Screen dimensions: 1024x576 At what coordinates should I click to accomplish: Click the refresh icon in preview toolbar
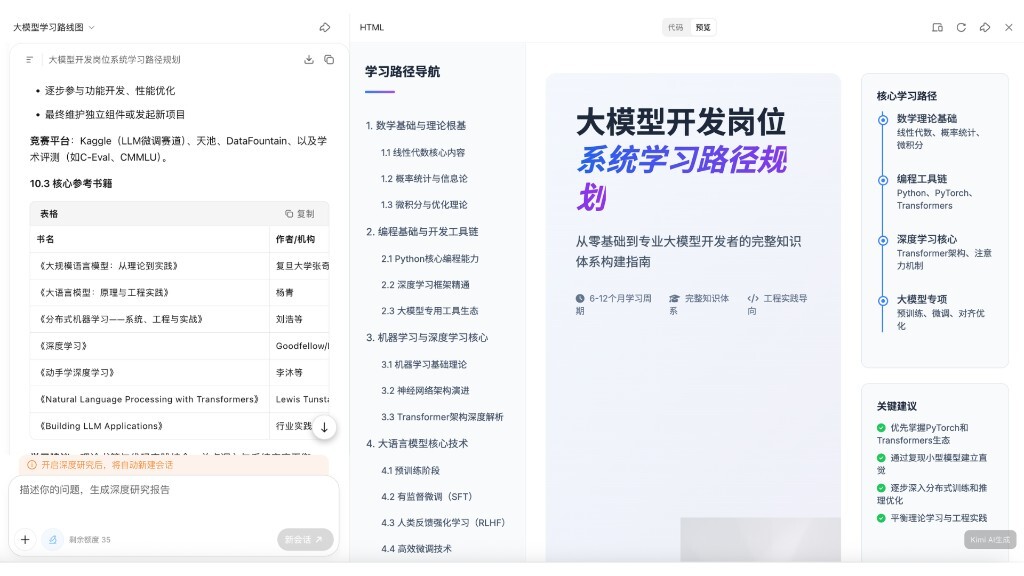(961, 28)
